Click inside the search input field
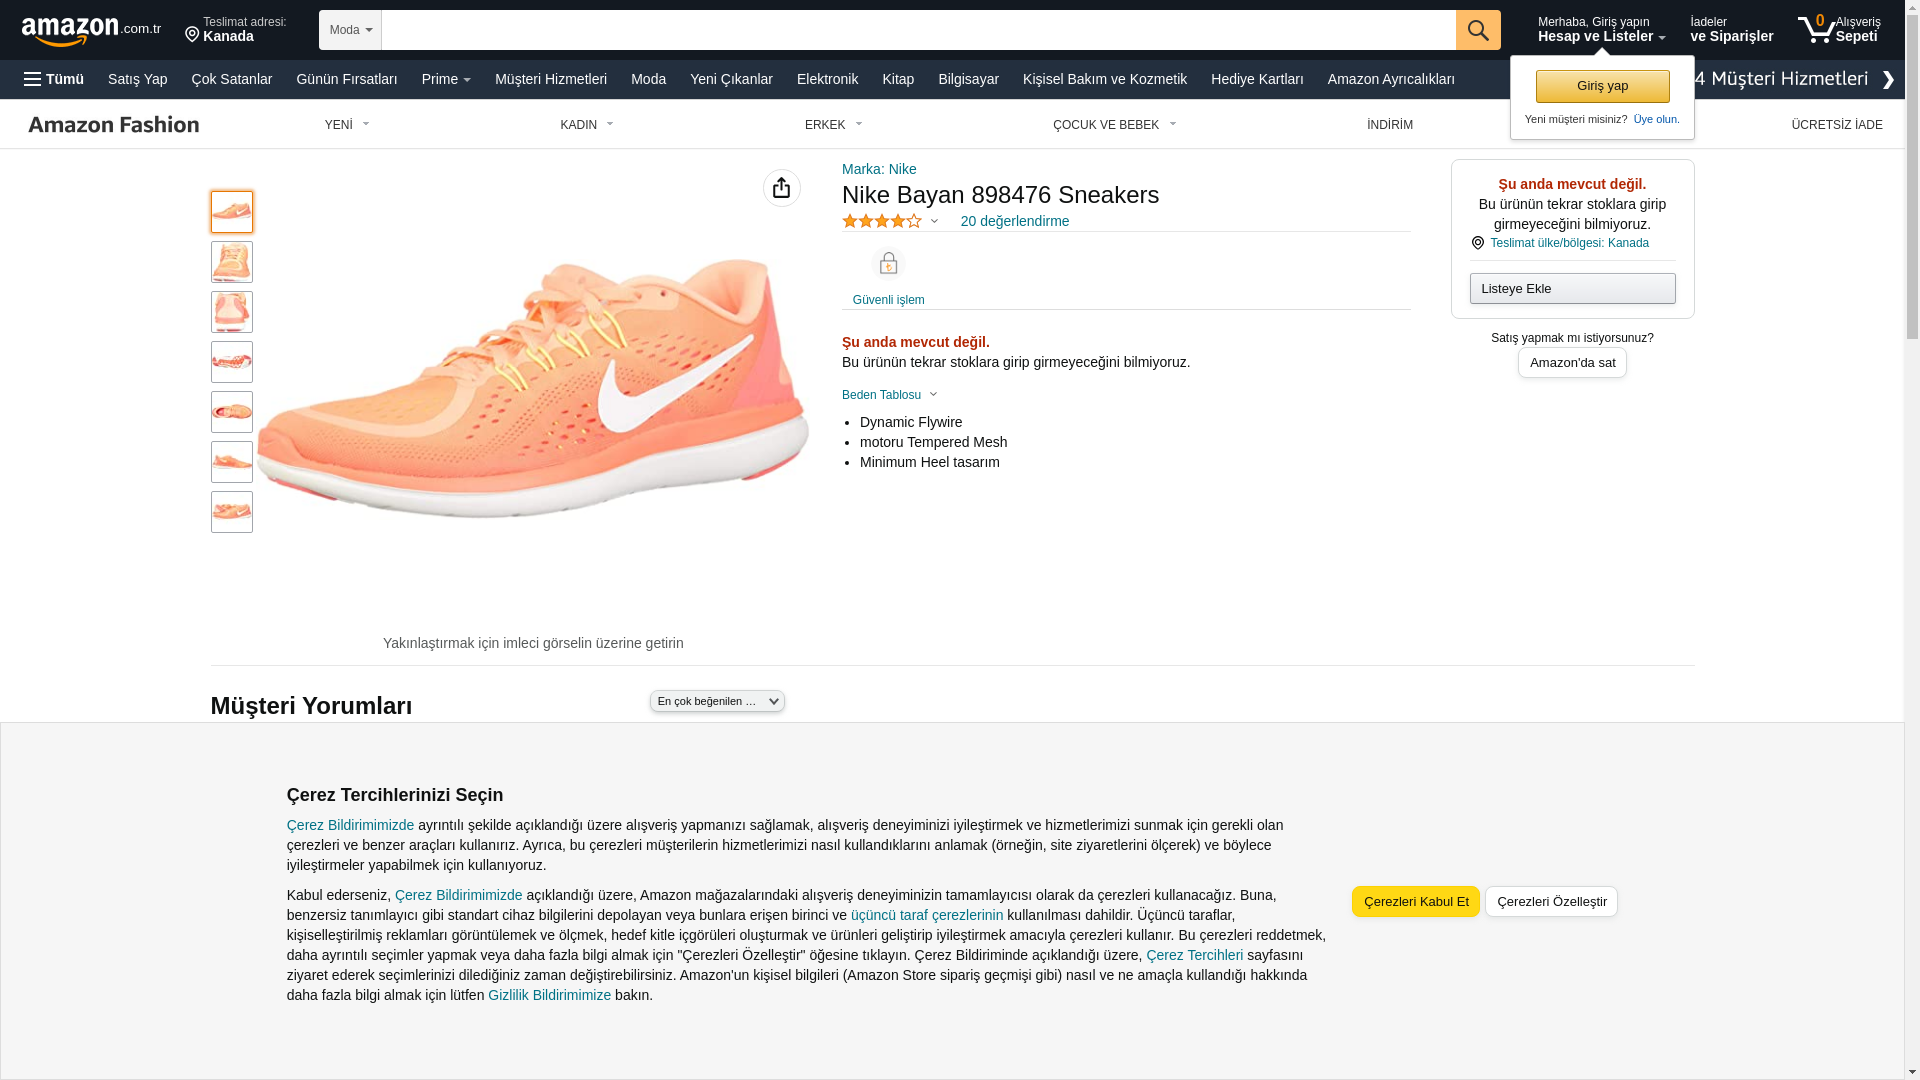Viewport: 1920px width, 1080px height. pyautogui.click(x=917, y=30)
